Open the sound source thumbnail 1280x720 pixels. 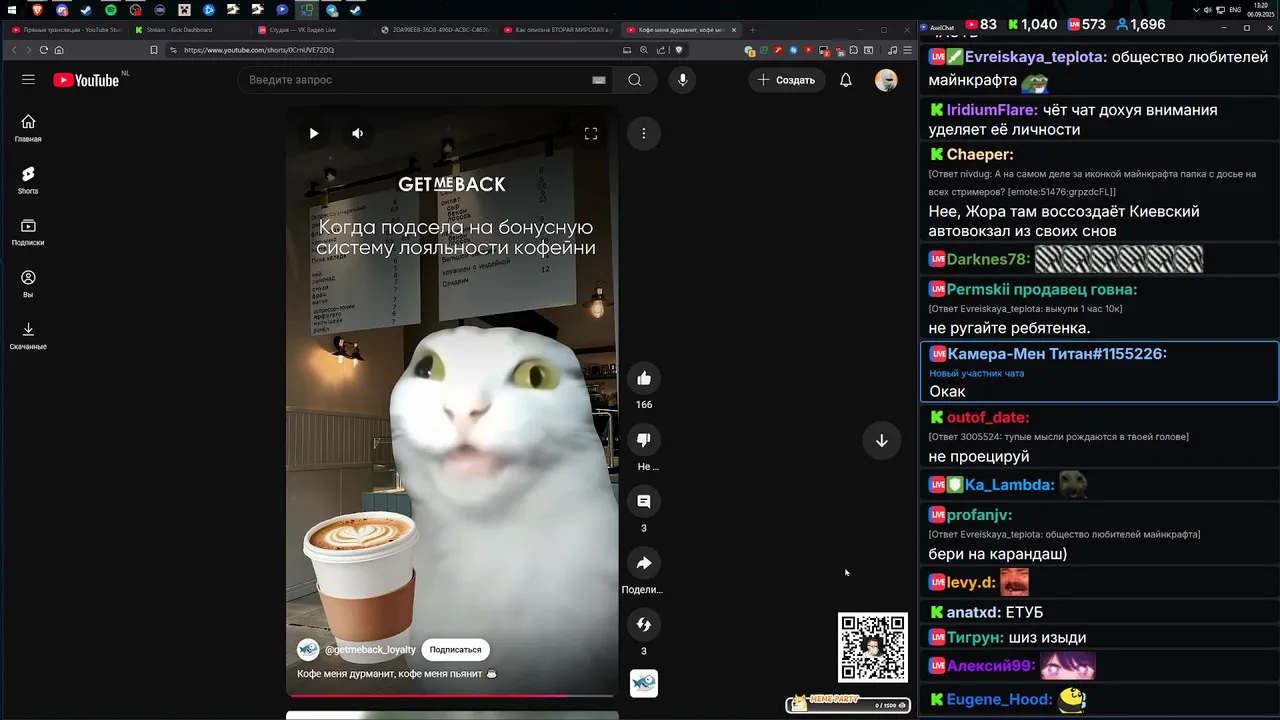[x=644, y=683]
